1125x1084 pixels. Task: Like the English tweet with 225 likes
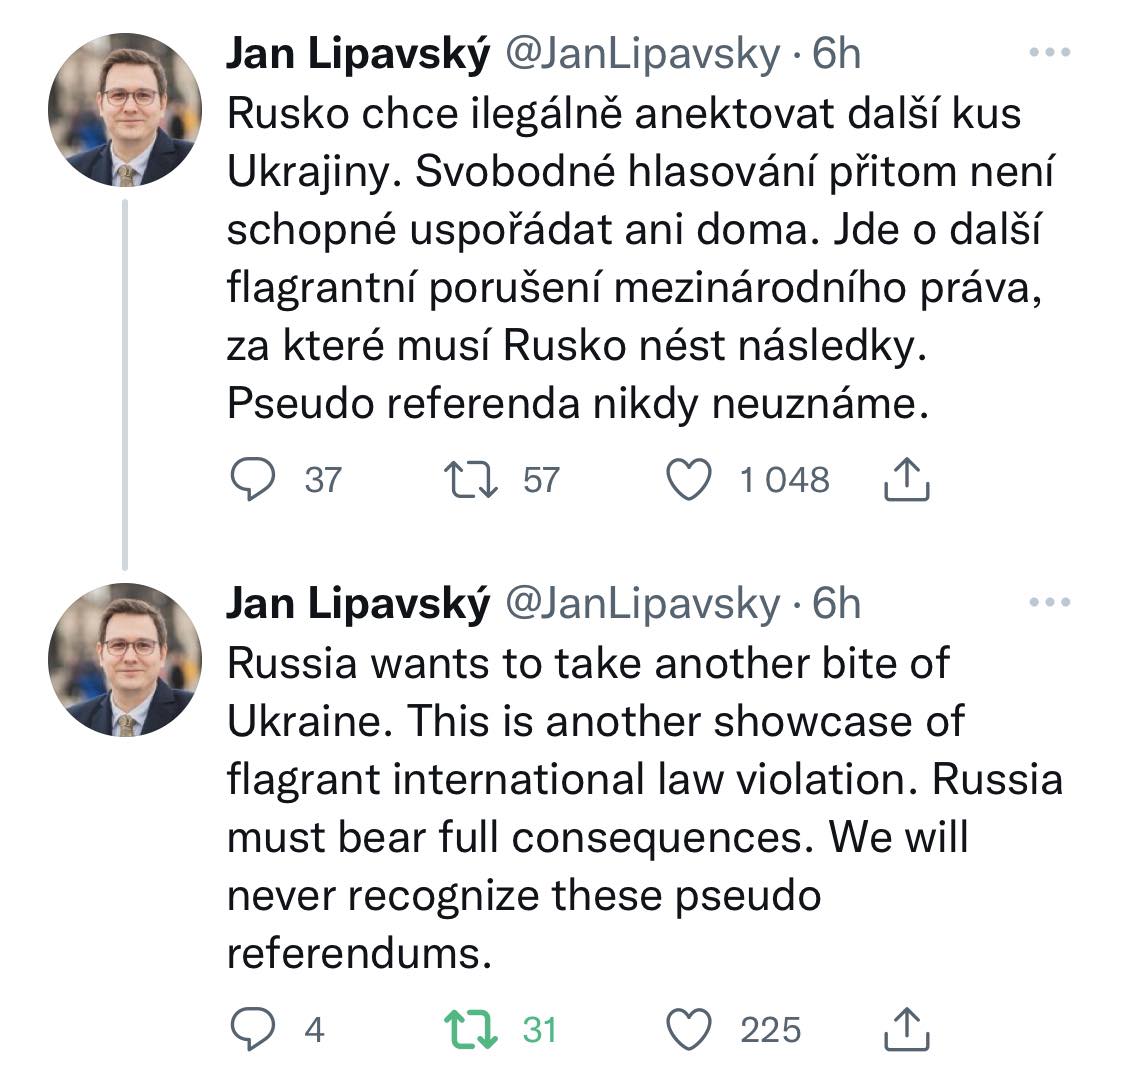(x=689, y=1029)
